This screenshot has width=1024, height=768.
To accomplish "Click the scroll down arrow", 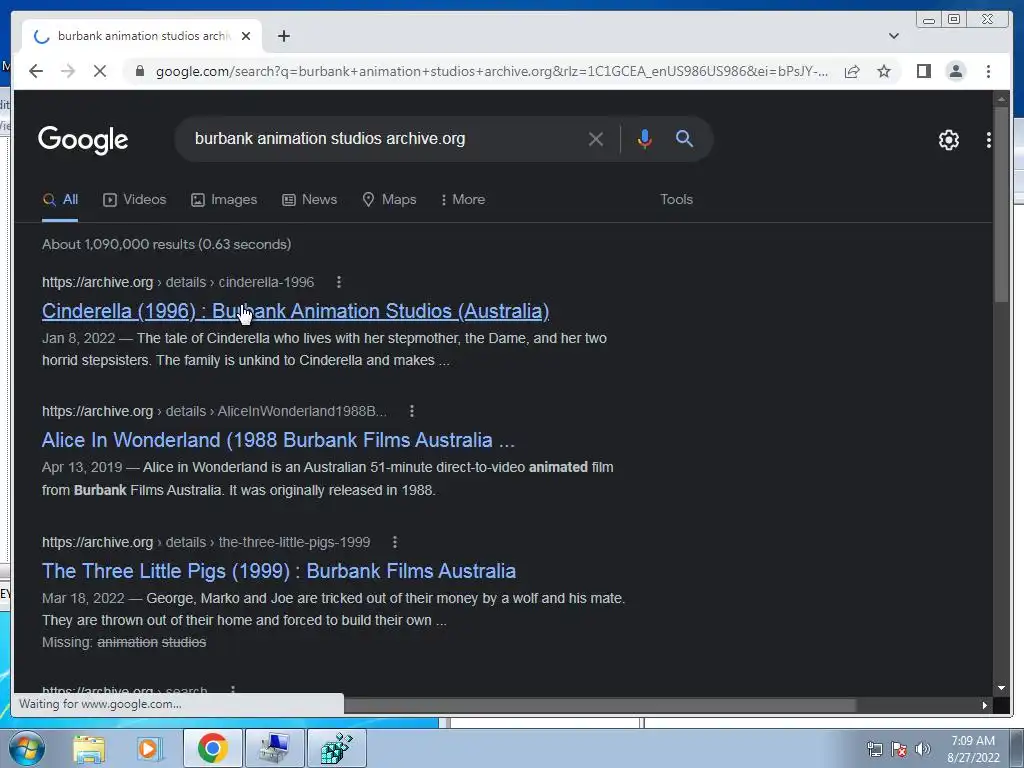I will (1001, 688).
